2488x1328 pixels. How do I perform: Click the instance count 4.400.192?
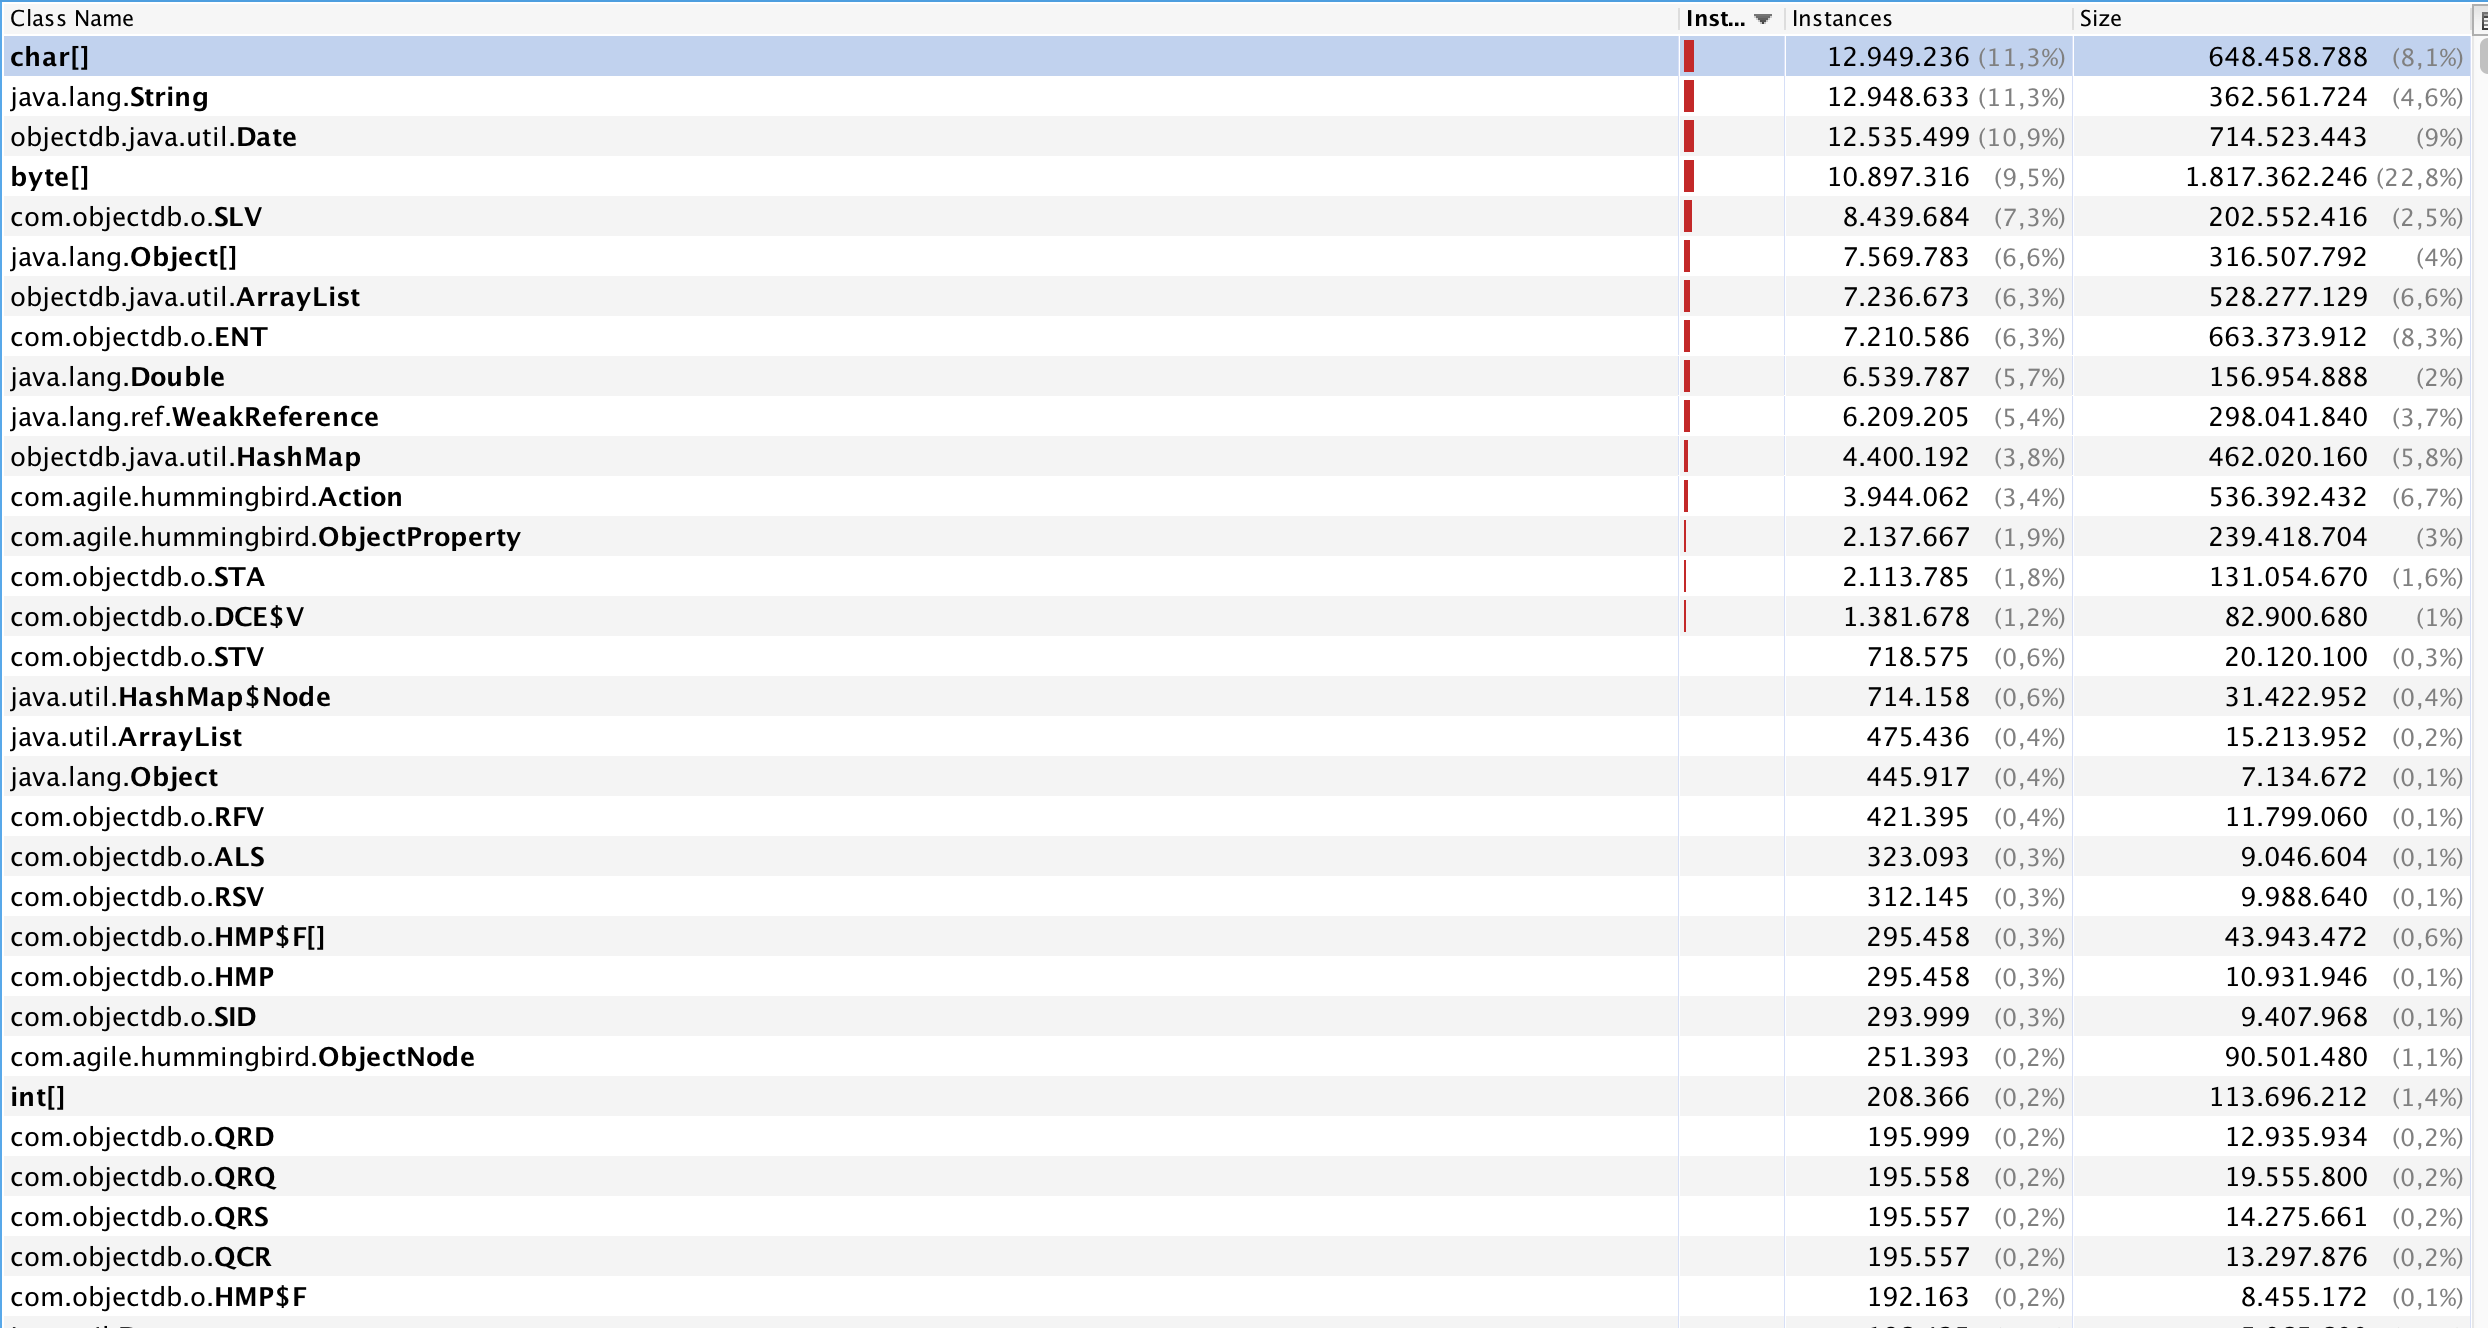point(1906,457)
